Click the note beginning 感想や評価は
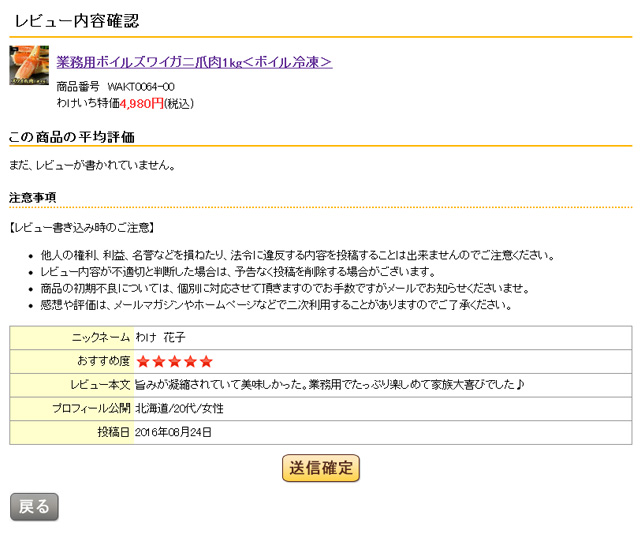Viewport: 640px width, 534px height. 276,305
